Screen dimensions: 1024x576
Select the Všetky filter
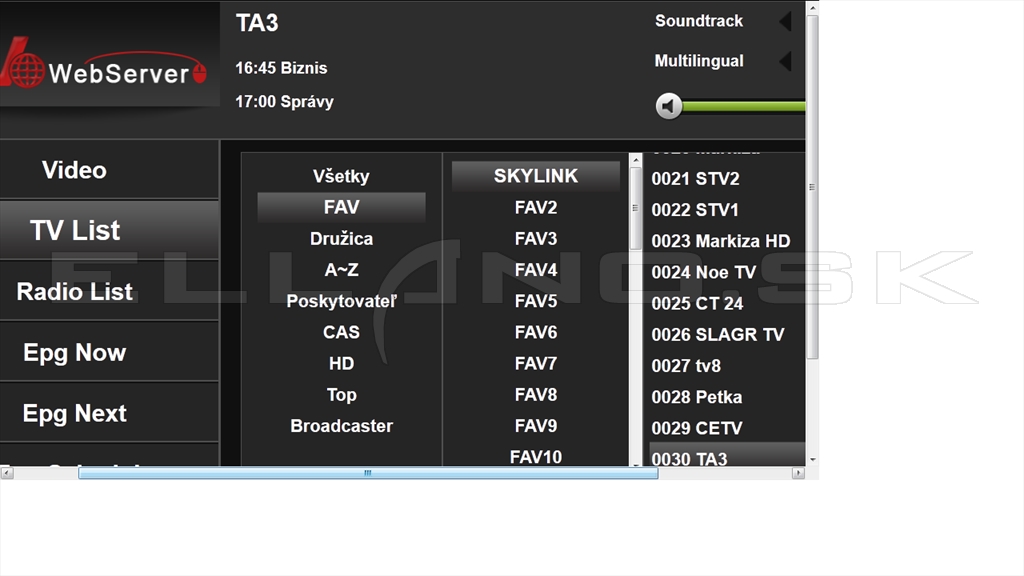341,176
